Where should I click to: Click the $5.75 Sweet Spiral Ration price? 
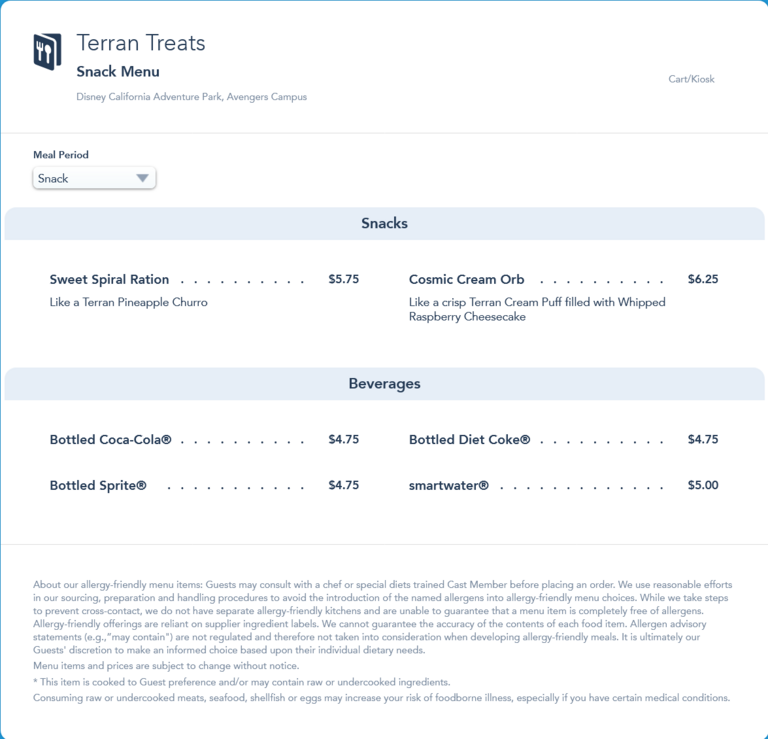click(343, 280)
